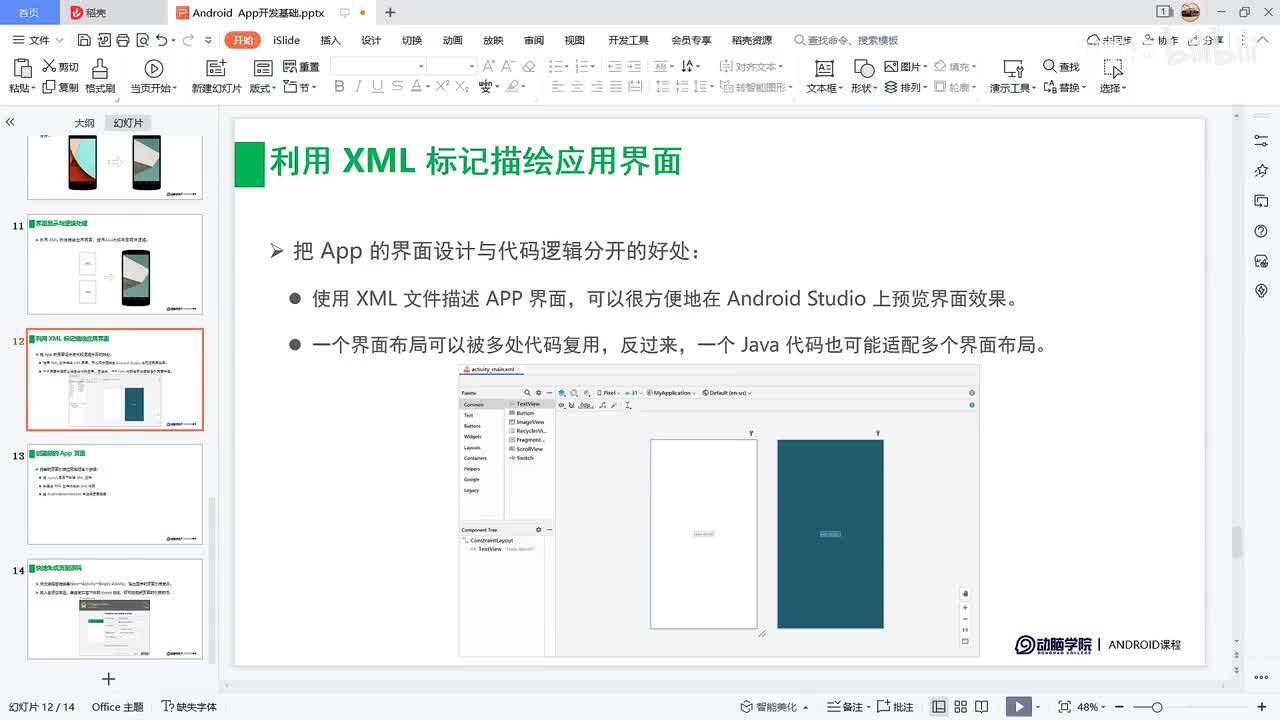1280x720 pixels.
Task: Toggle Superscript X² formatting
Action: point(442,87)
